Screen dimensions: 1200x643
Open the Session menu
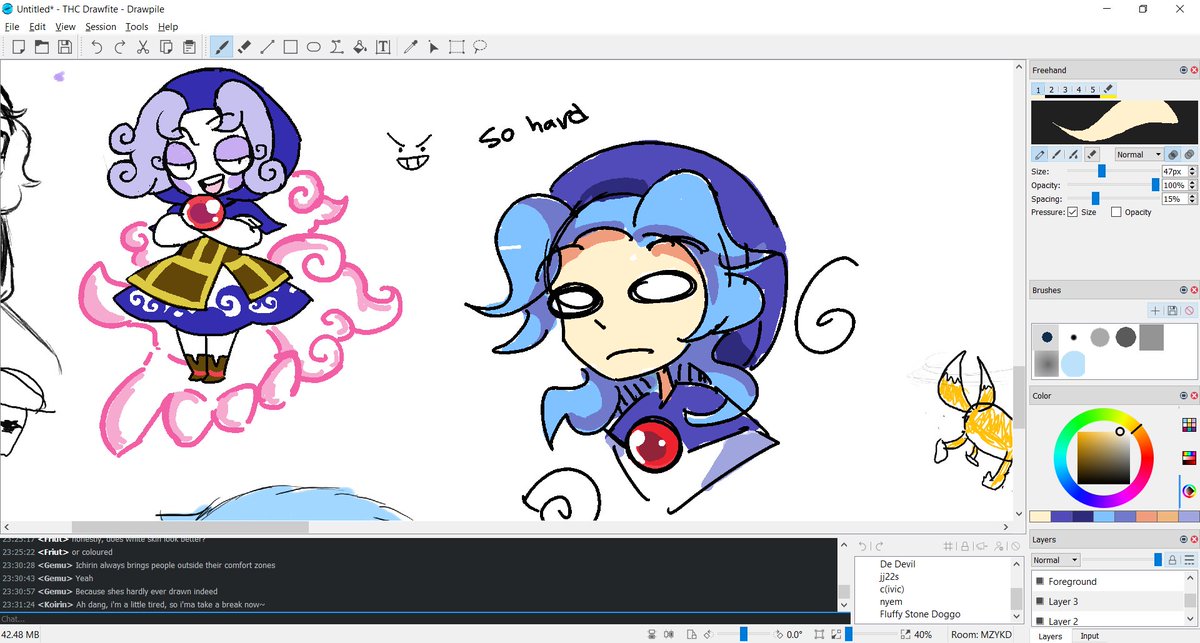pos(101,27)
